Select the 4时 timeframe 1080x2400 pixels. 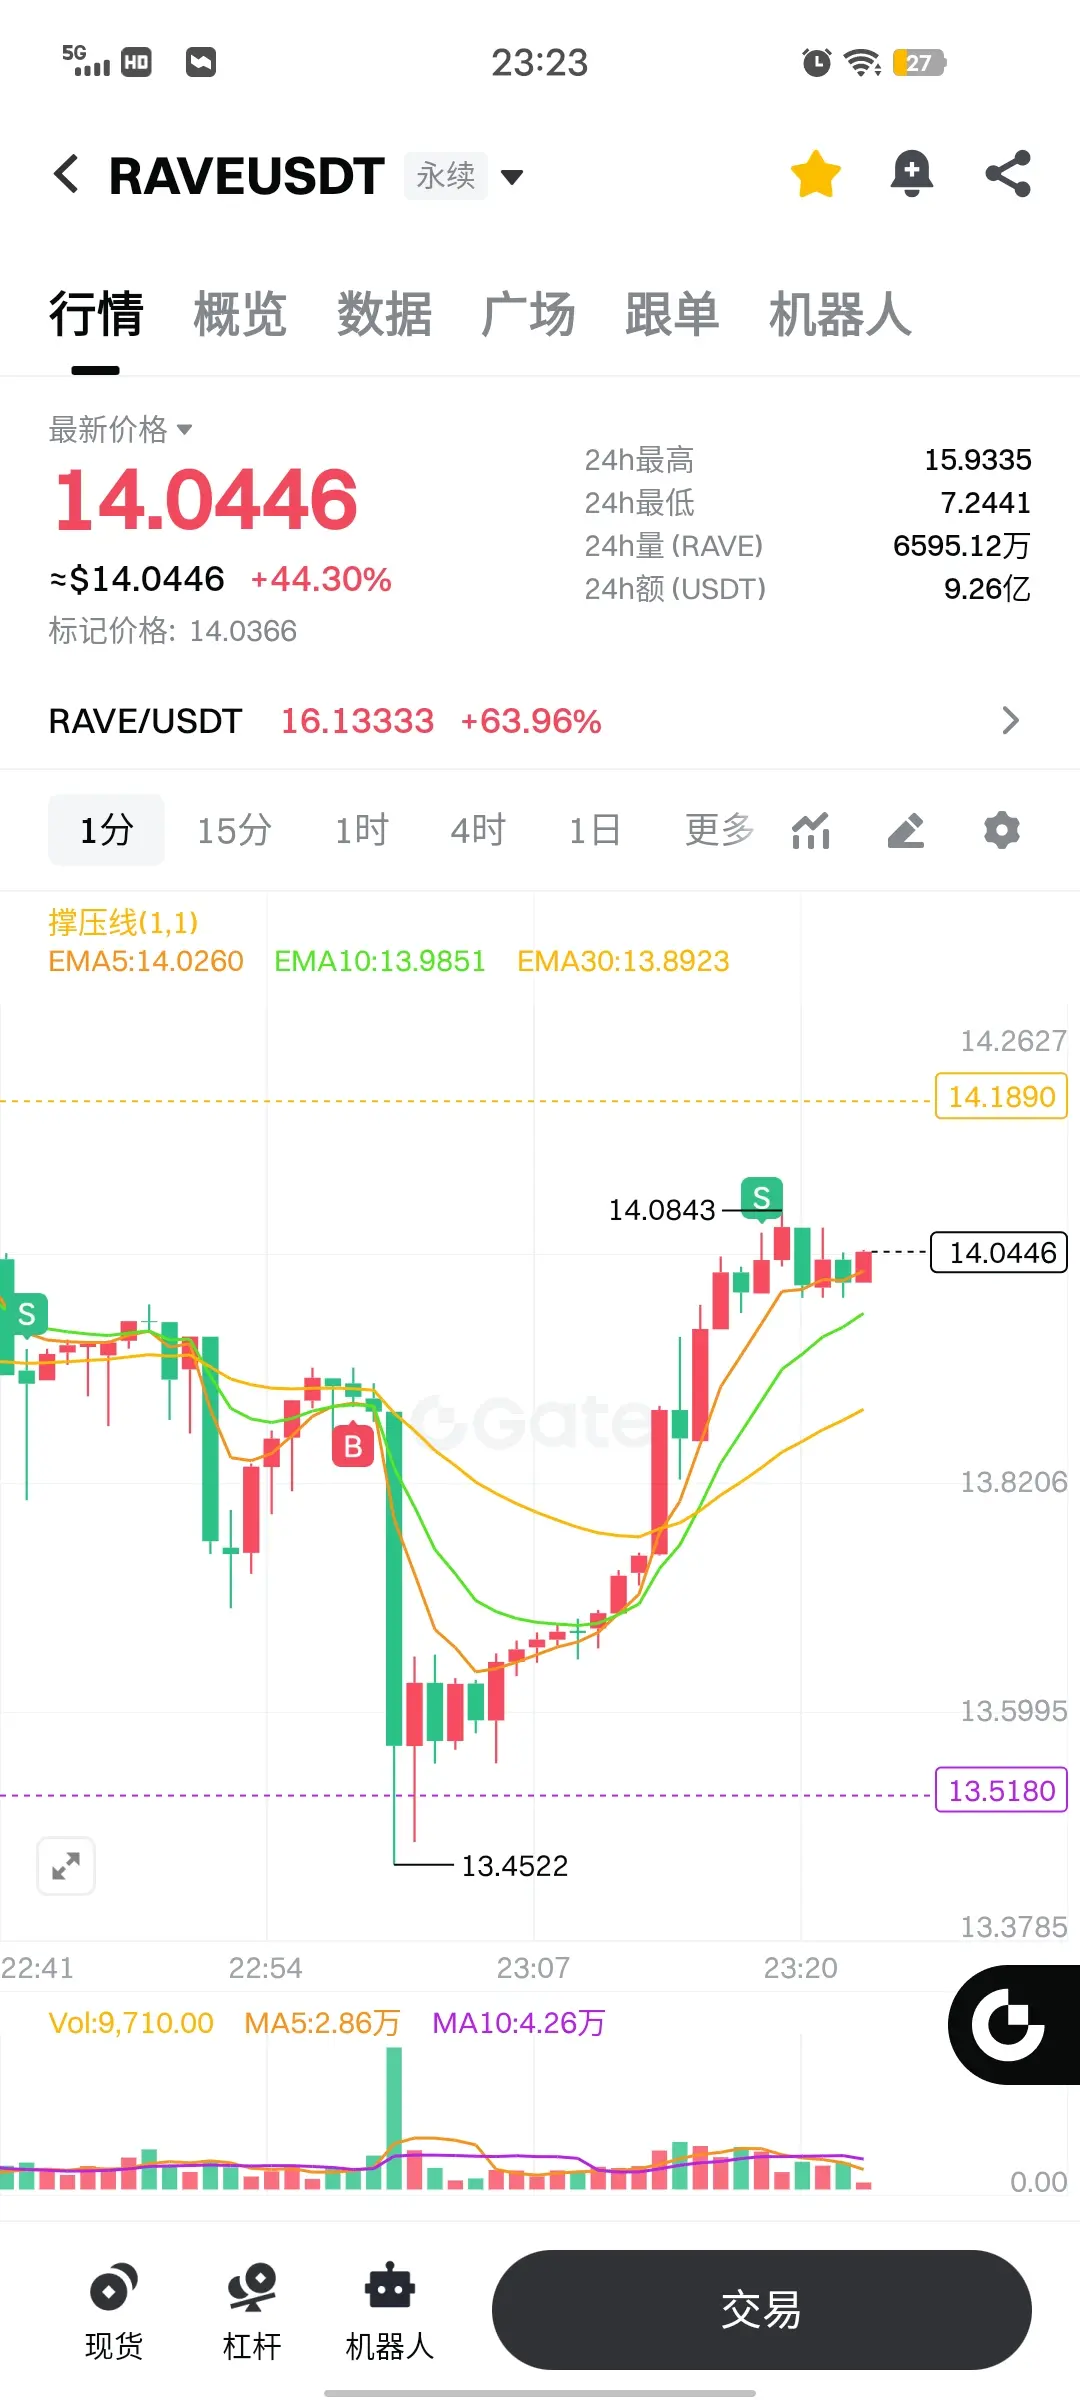[x=478, y=830]
